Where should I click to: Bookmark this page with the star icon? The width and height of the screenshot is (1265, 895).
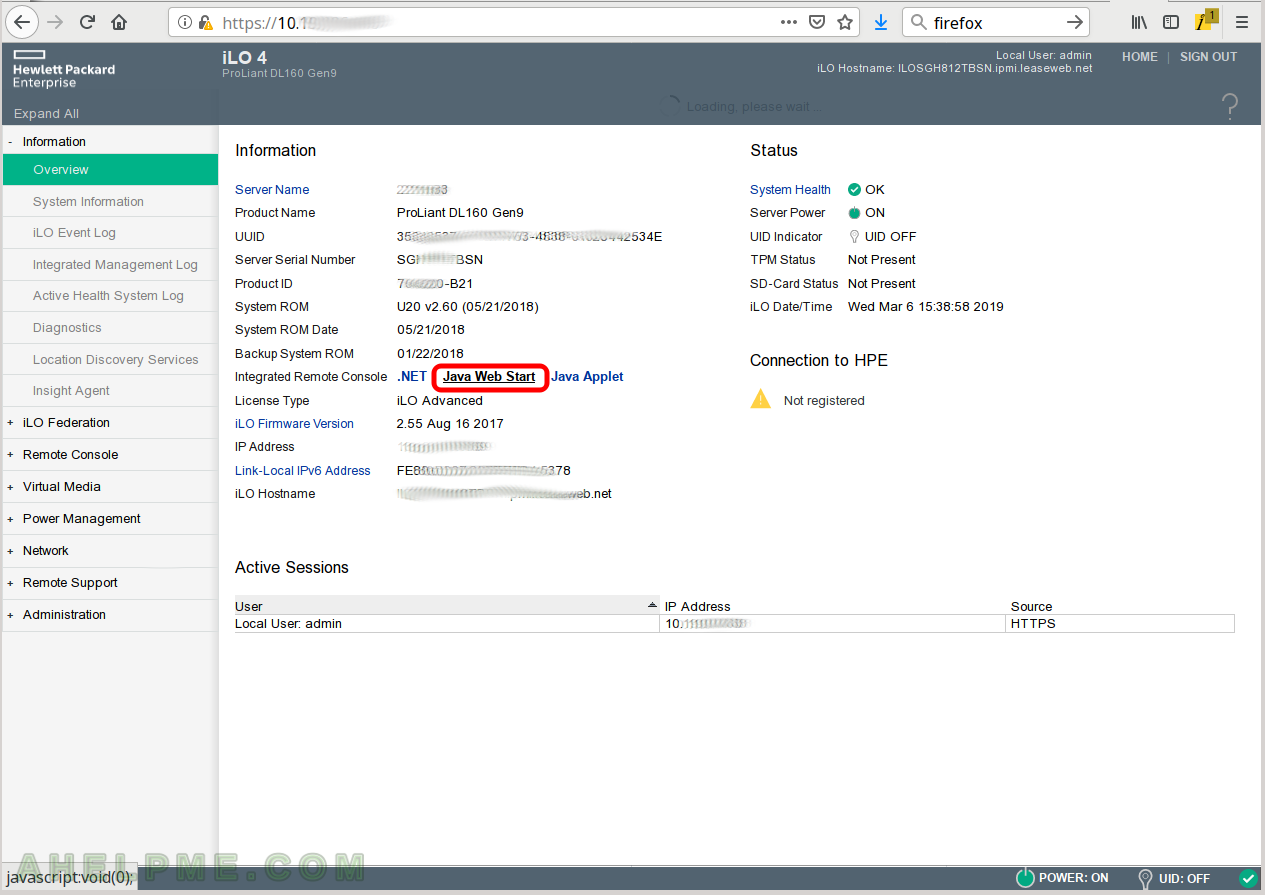pyautogui.click(x=845, y=22)
